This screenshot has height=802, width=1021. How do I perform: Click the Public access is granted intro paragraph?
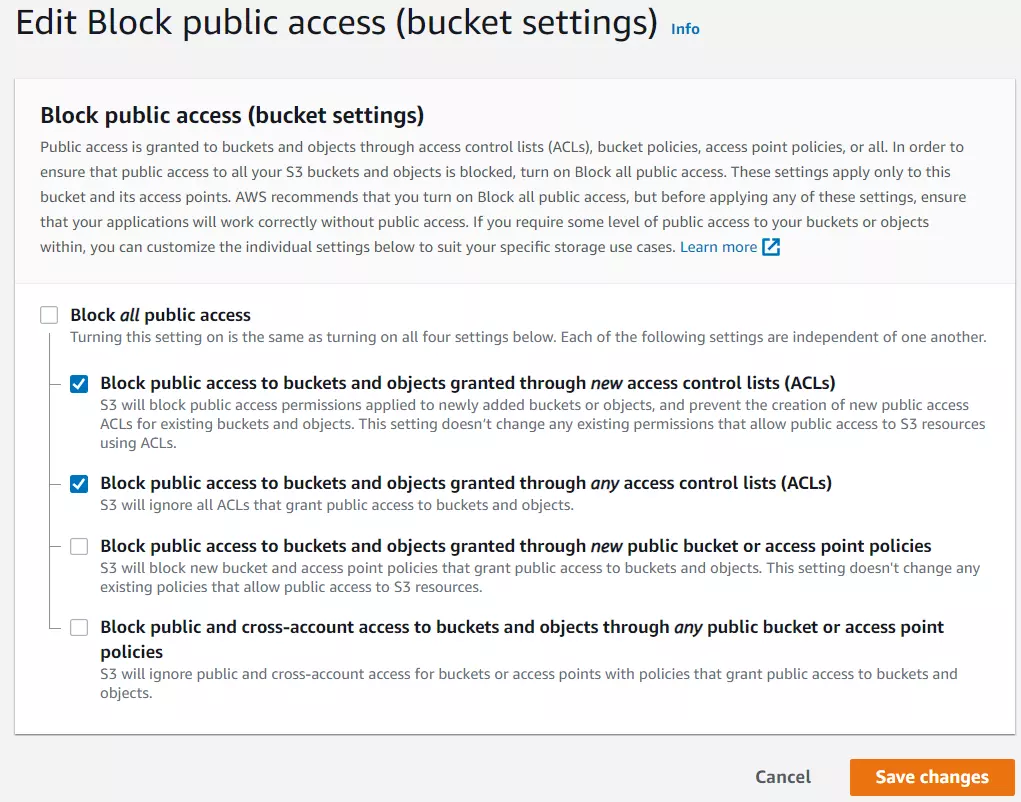[x=503, y=197]
